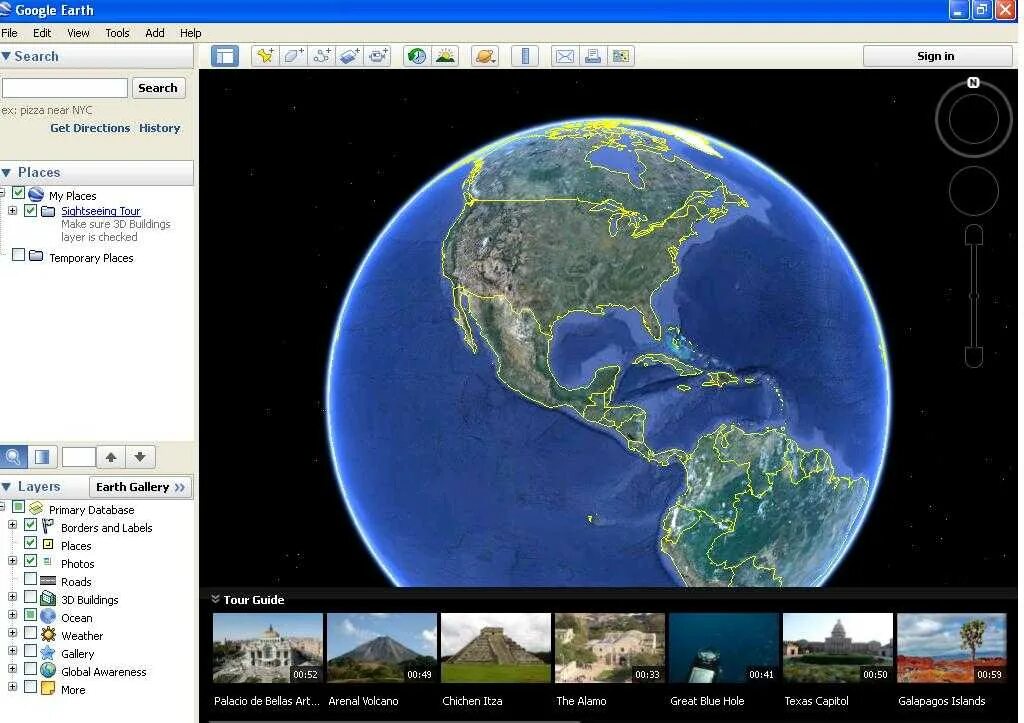Show historical imagery clock icon

click(417, 56)
